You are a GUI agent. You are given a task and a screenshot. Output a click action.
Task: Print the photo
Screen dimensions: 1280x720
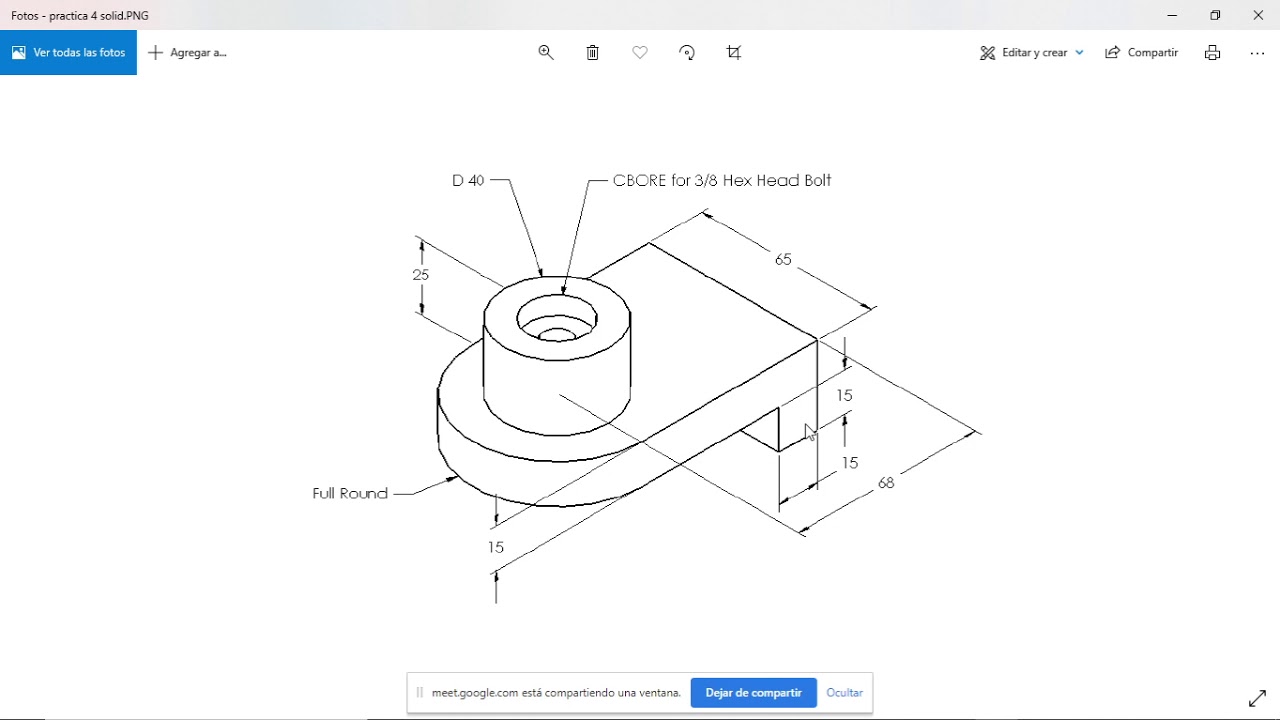coord(1213,53)
